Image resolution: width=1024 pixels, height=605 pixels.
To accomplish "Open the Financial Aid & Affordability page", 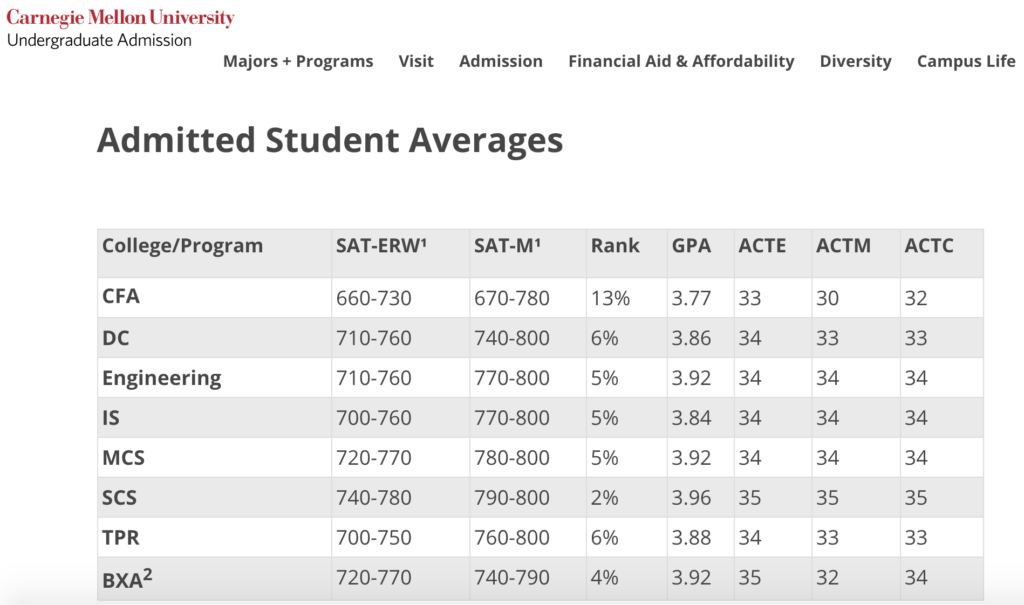I will 681,61.
